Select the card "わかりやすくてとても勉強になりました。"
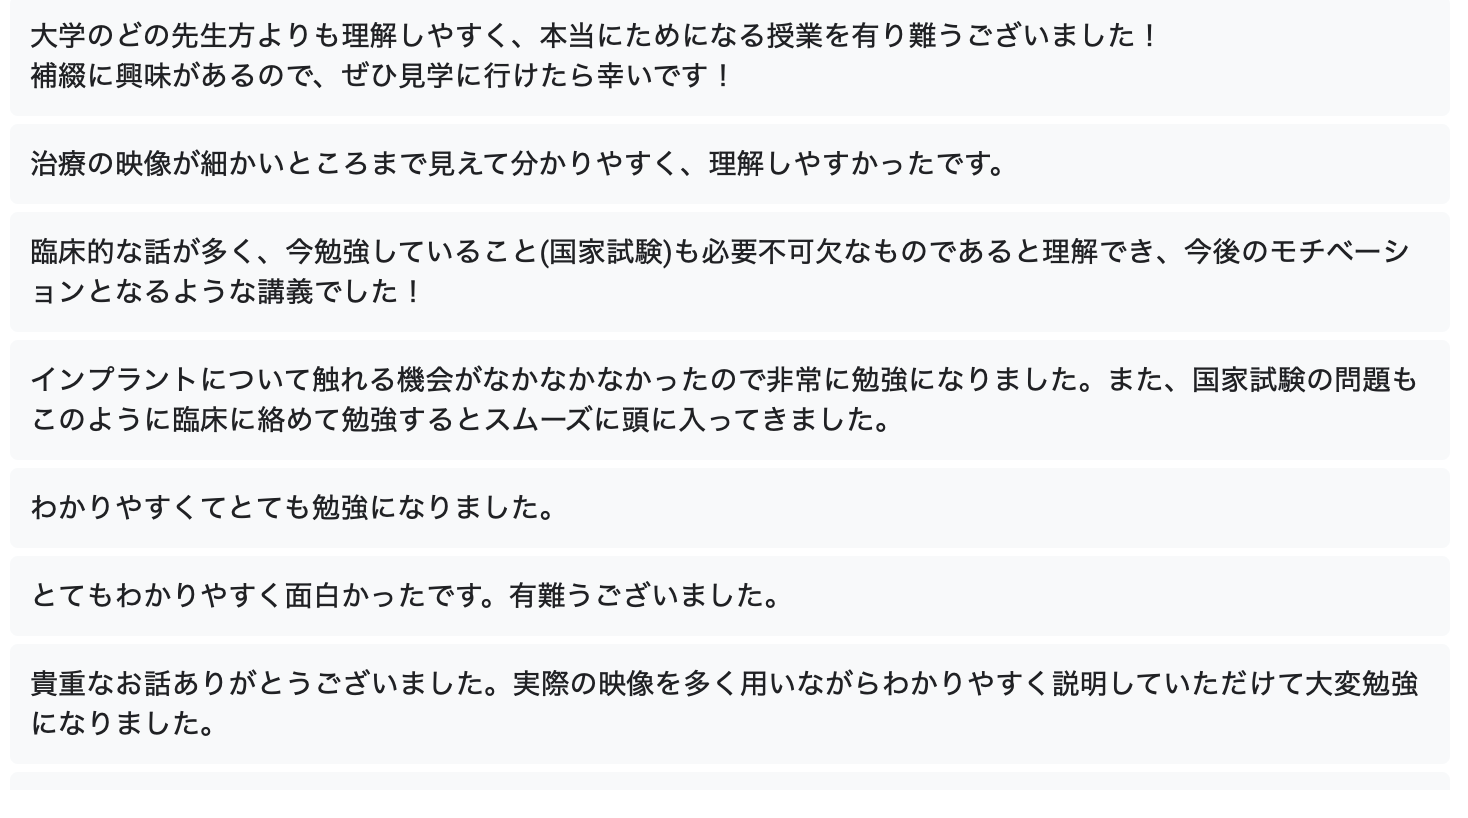1468x818 pixels. 729,508
